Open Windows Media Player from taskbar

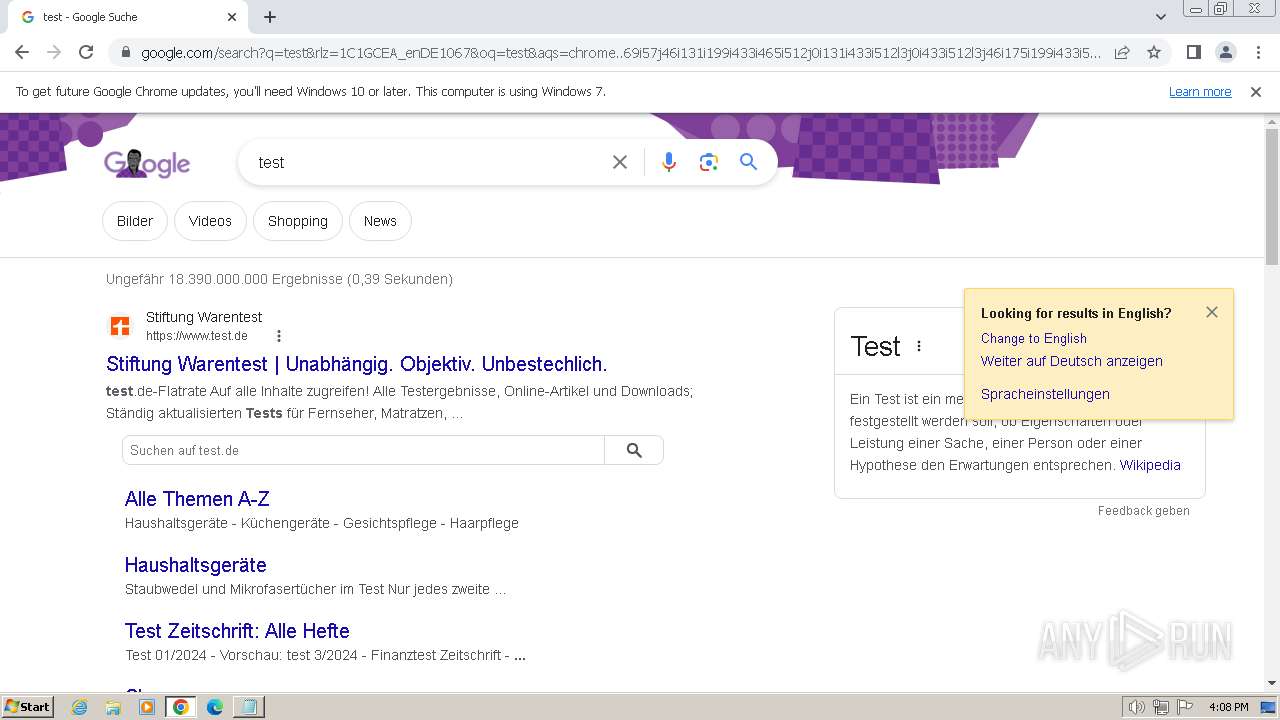click(147, 707)
